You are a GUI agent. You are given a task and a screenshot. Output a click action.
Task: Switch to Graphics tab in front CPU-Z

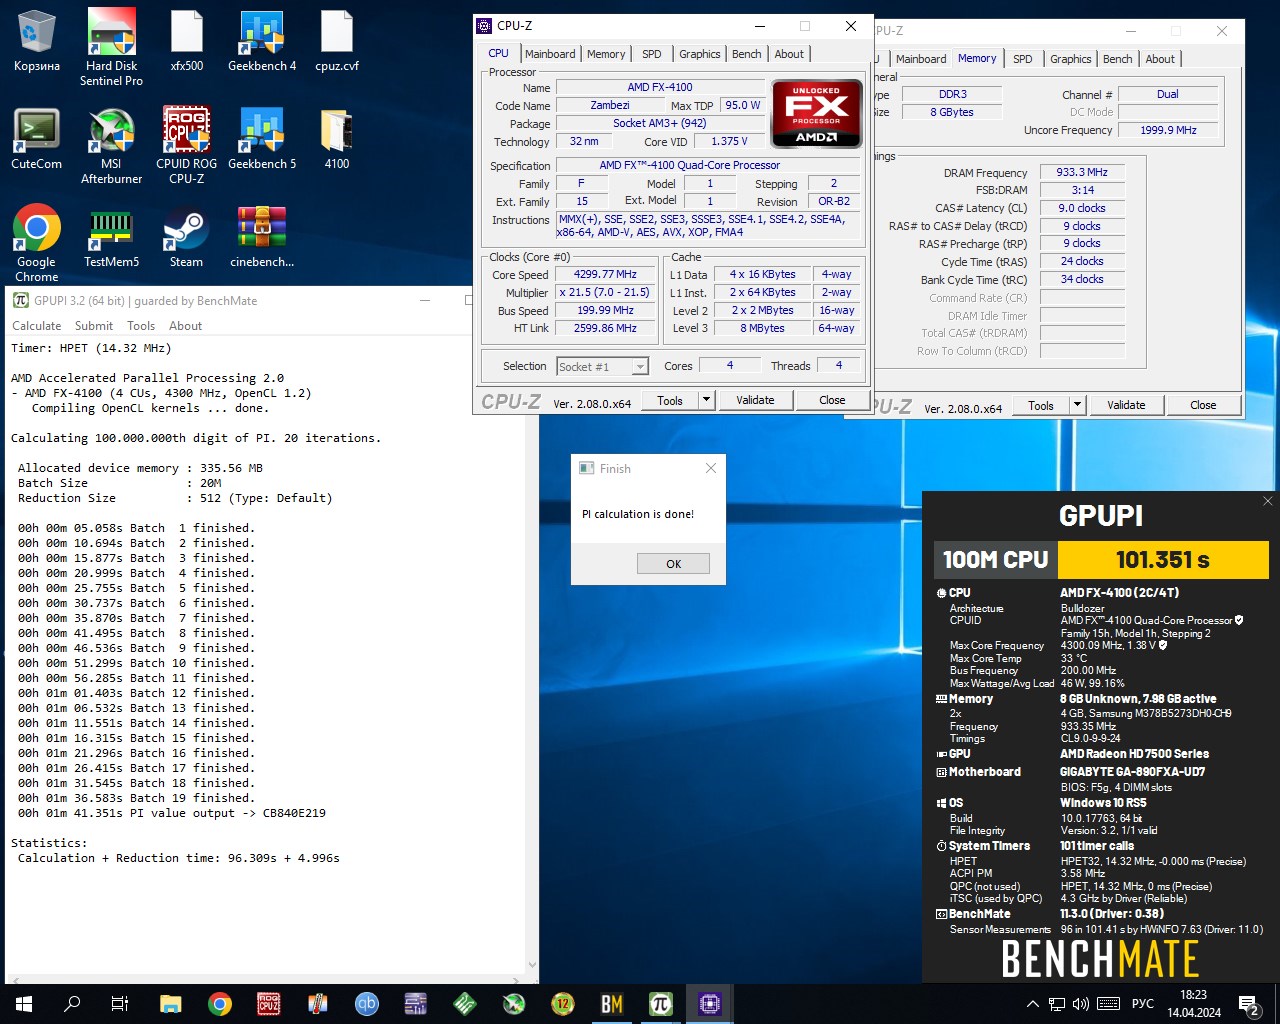[700, 54]
